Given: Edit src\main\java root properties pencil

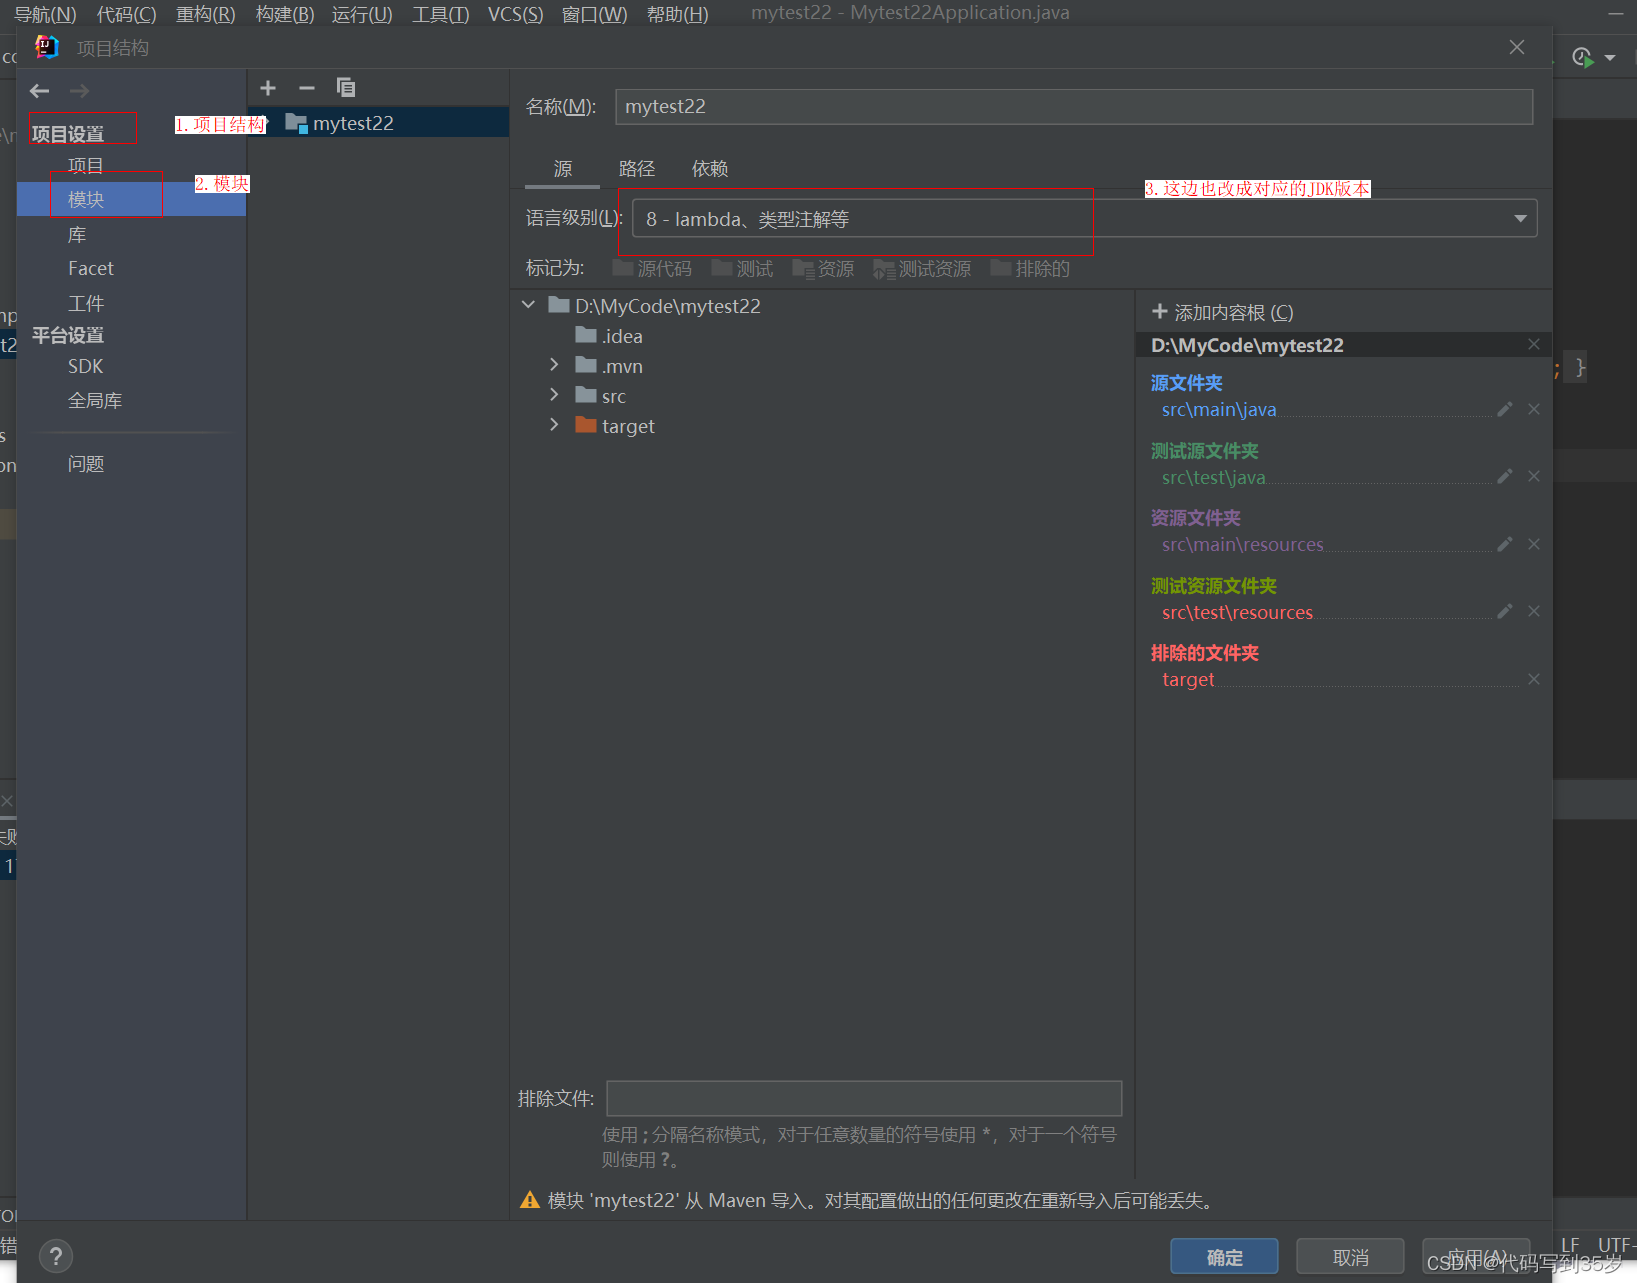Looking at the screenshot, I should coord(1504,409).
